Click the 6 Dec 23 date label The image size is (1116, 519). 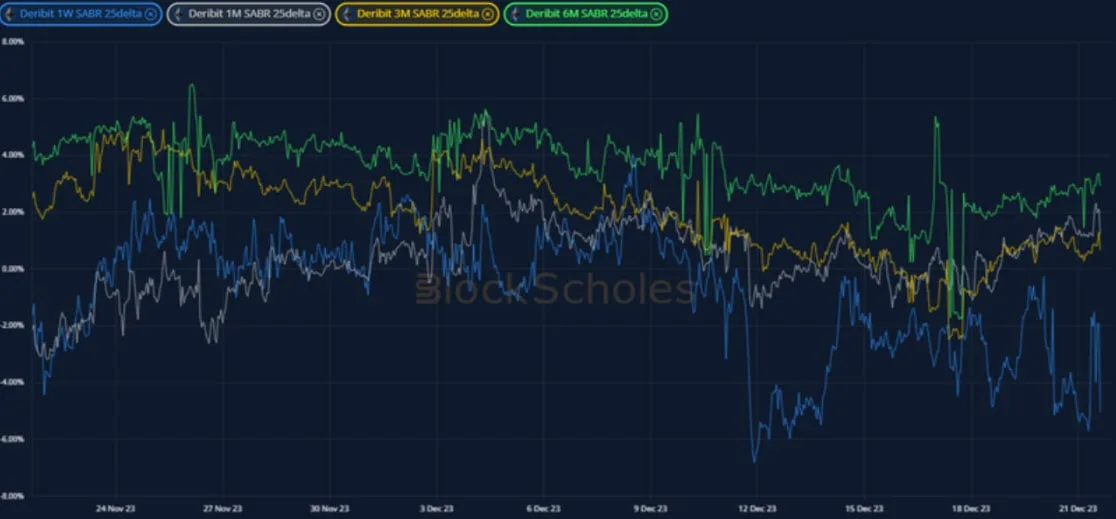point(543,509)
